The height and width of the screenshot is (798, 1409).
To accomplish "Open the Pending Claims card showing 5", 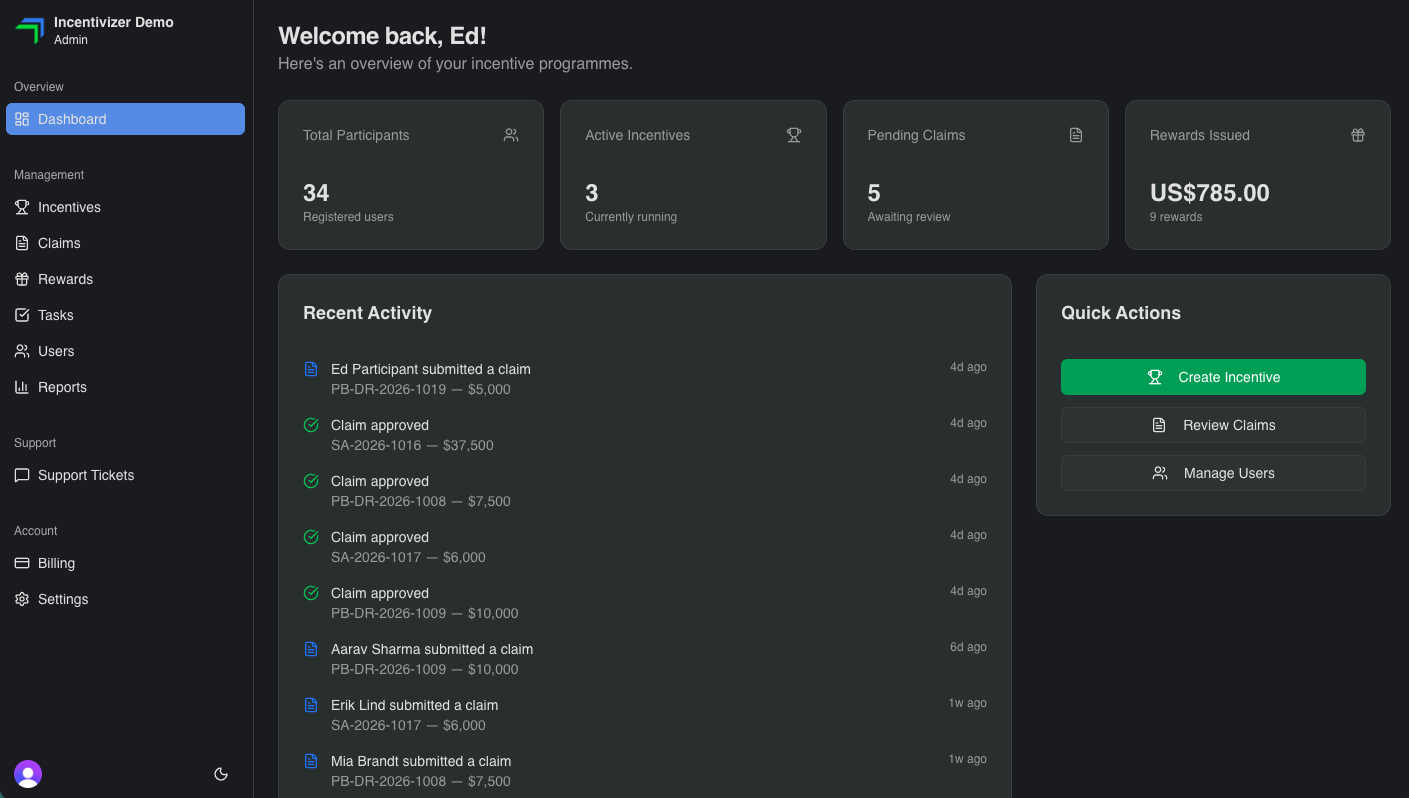I will point(975,175).
